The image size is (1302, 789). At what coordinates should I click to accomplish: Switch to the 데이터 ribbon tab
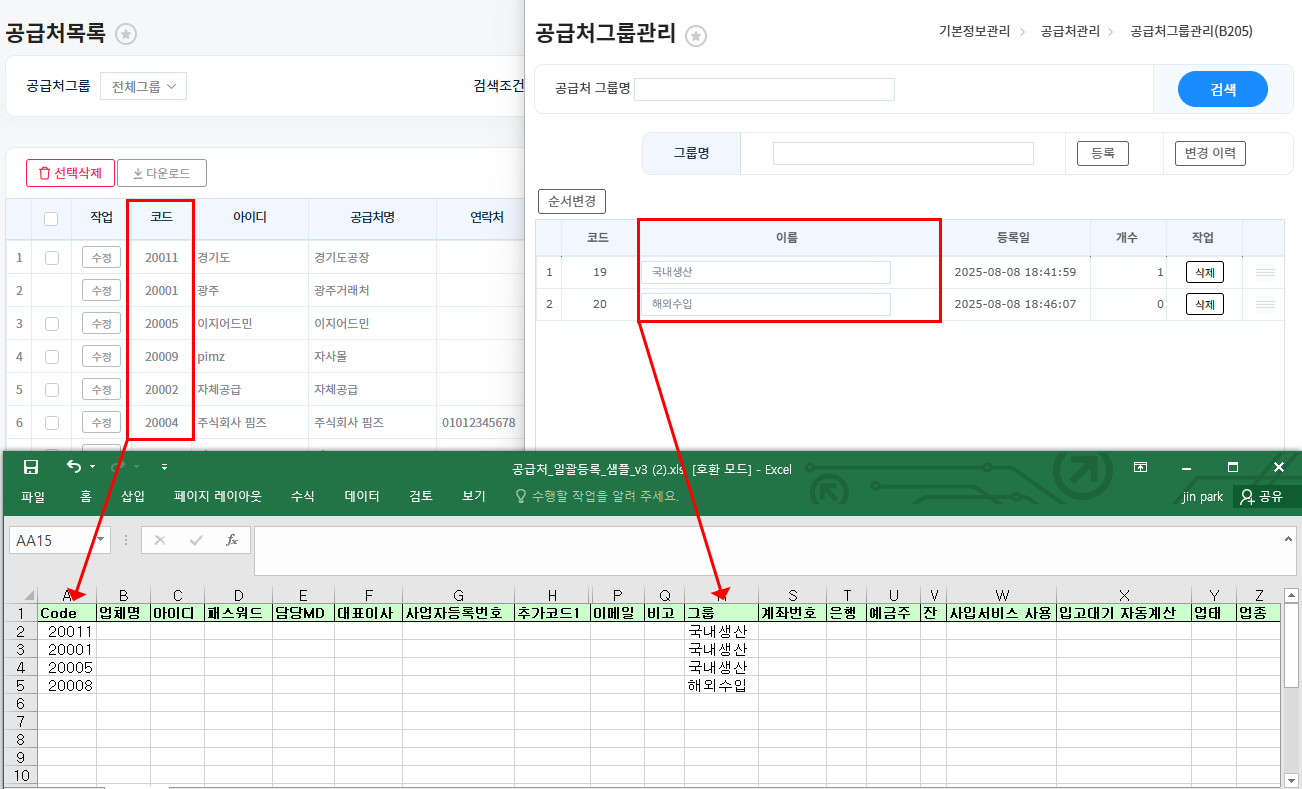(362, 496)
